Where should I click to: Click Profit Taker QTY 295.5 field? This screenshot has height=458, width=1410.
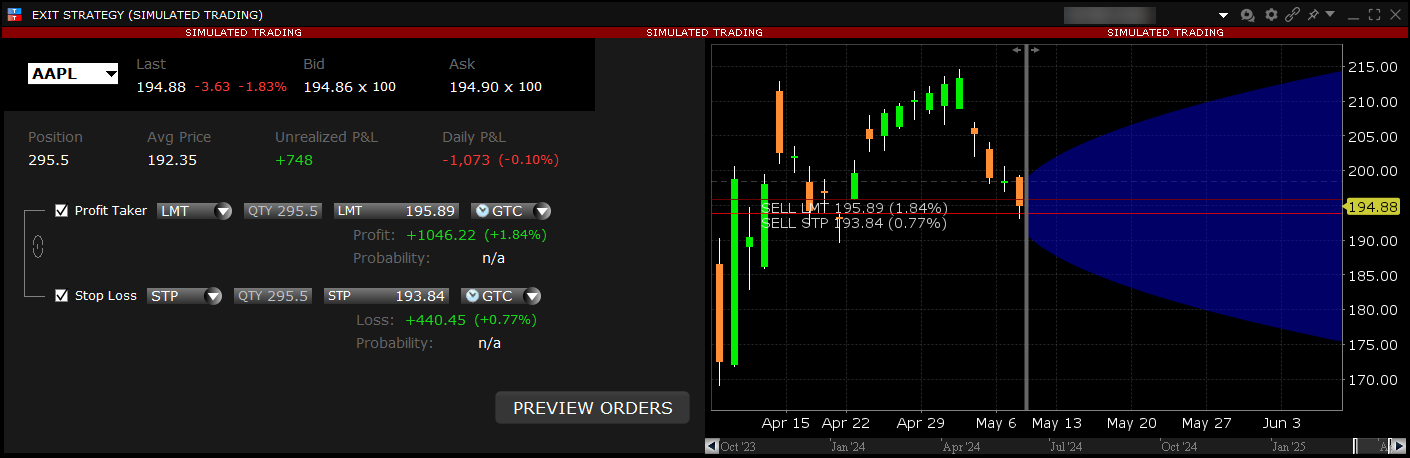[x=283, y=211]
